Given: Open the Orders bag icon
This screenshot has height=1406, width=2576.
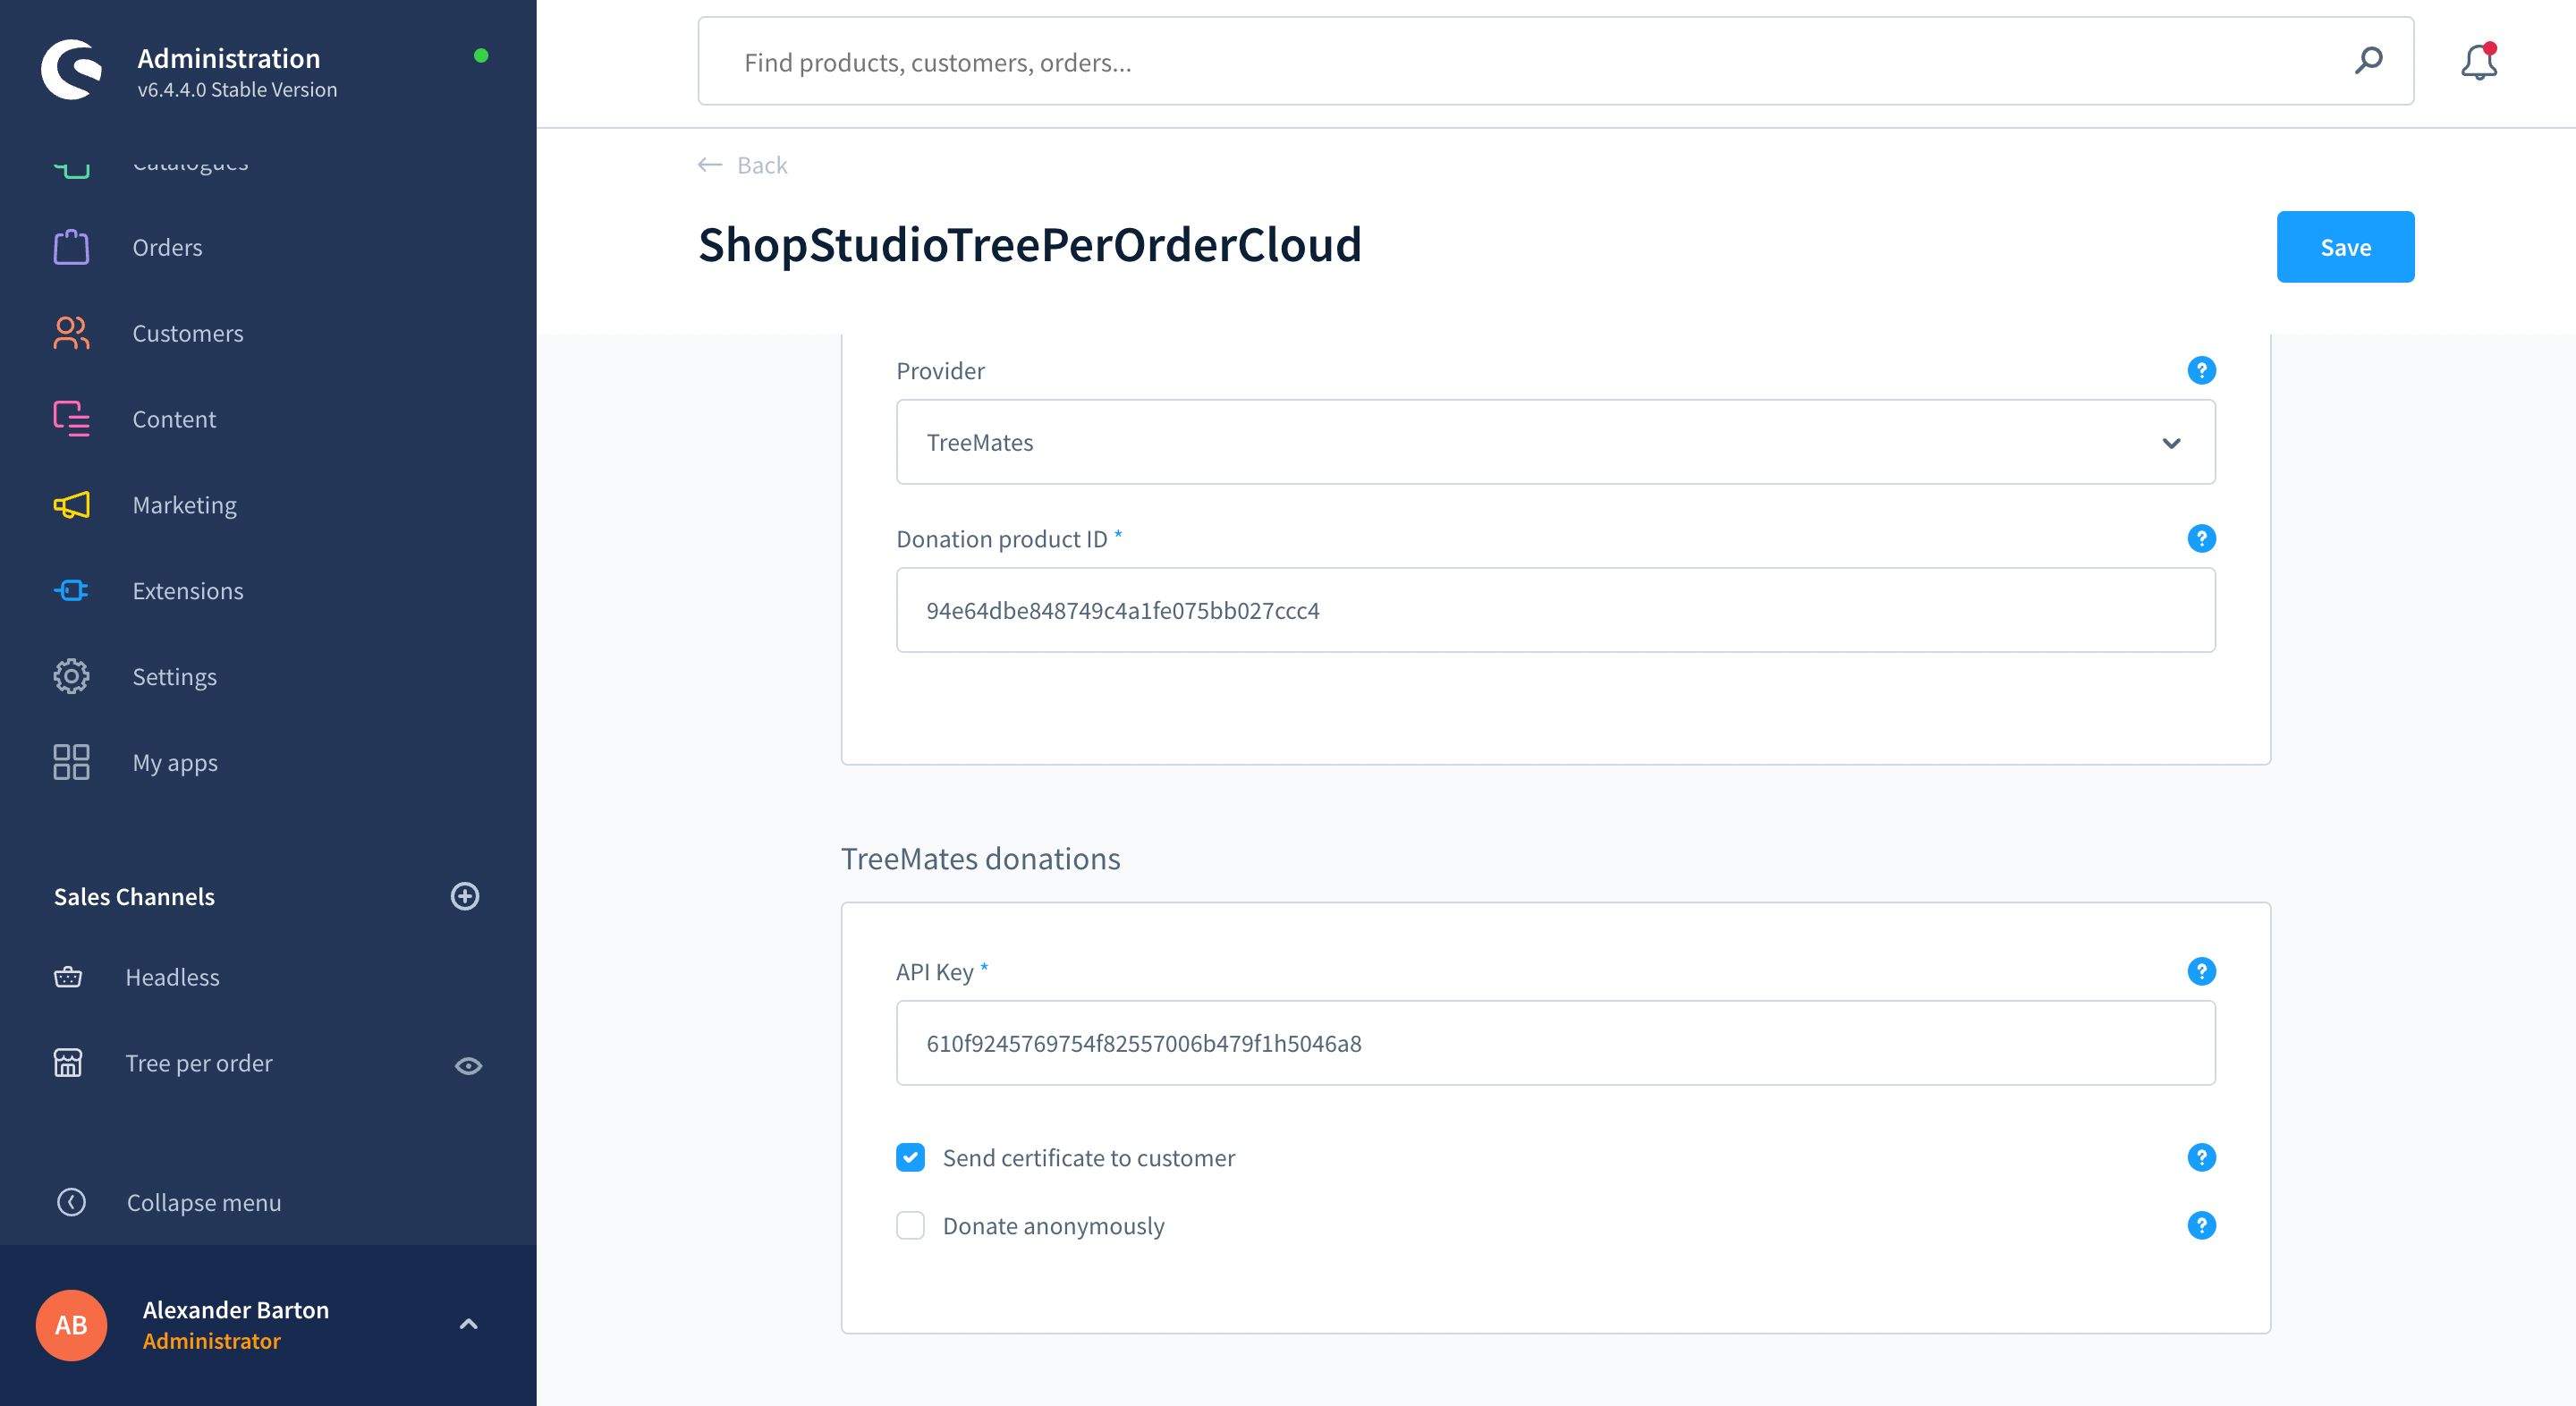Looking at the screenshot, I should point(71,247).
